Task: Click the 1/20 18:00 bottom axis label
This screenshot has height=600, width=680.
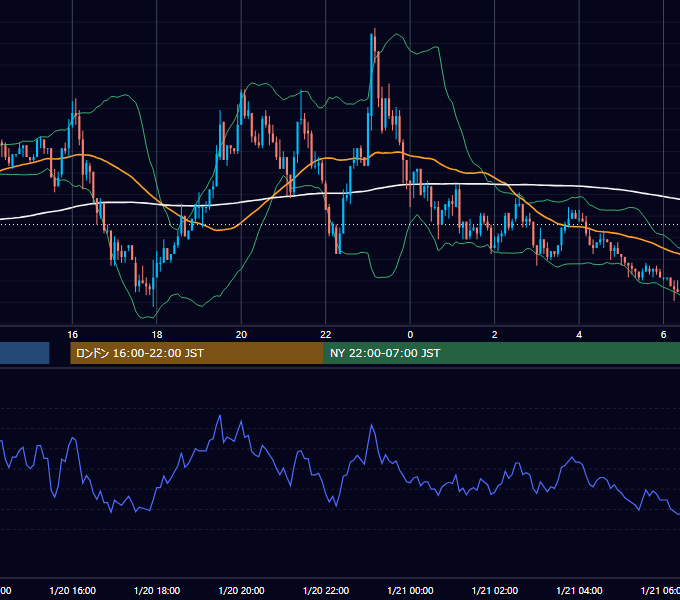Action: pyautogui.click(x=157, y=590)
